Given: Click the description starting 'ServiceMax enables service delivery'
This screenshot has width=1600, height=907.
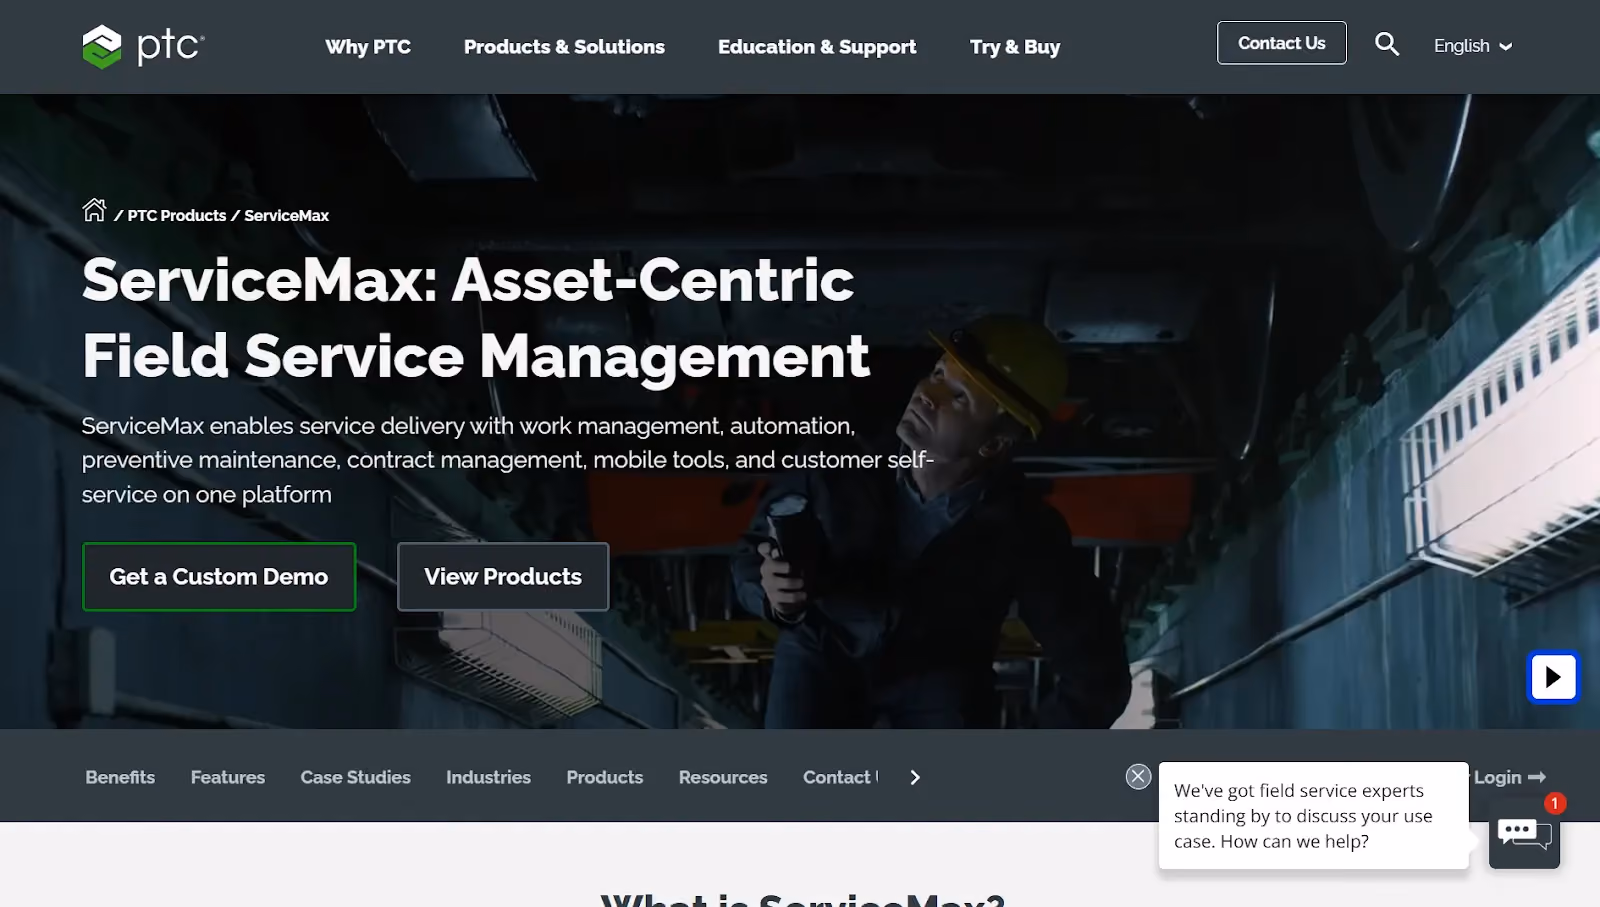Looking at the screenshot, I should coord(508,460).
